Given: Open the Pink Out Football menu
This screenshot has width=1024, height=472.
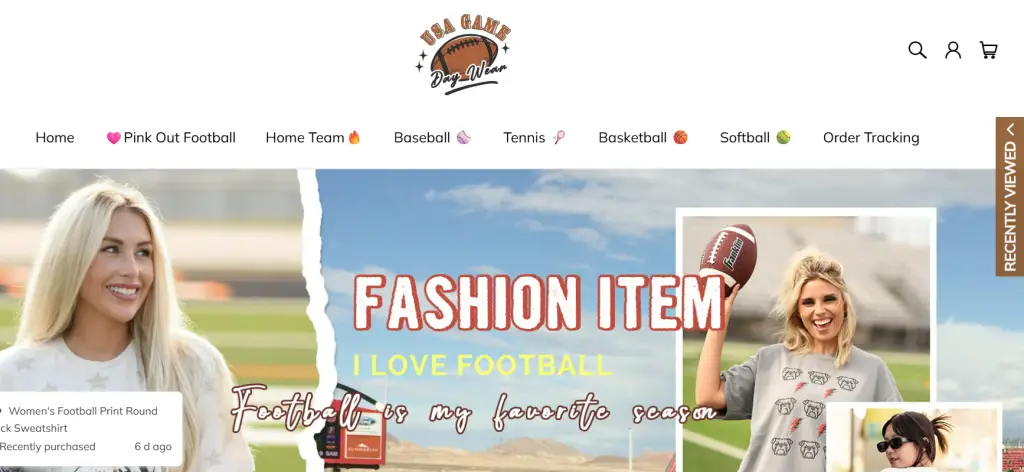Looking at the screenshot, I should pos(171,138).
